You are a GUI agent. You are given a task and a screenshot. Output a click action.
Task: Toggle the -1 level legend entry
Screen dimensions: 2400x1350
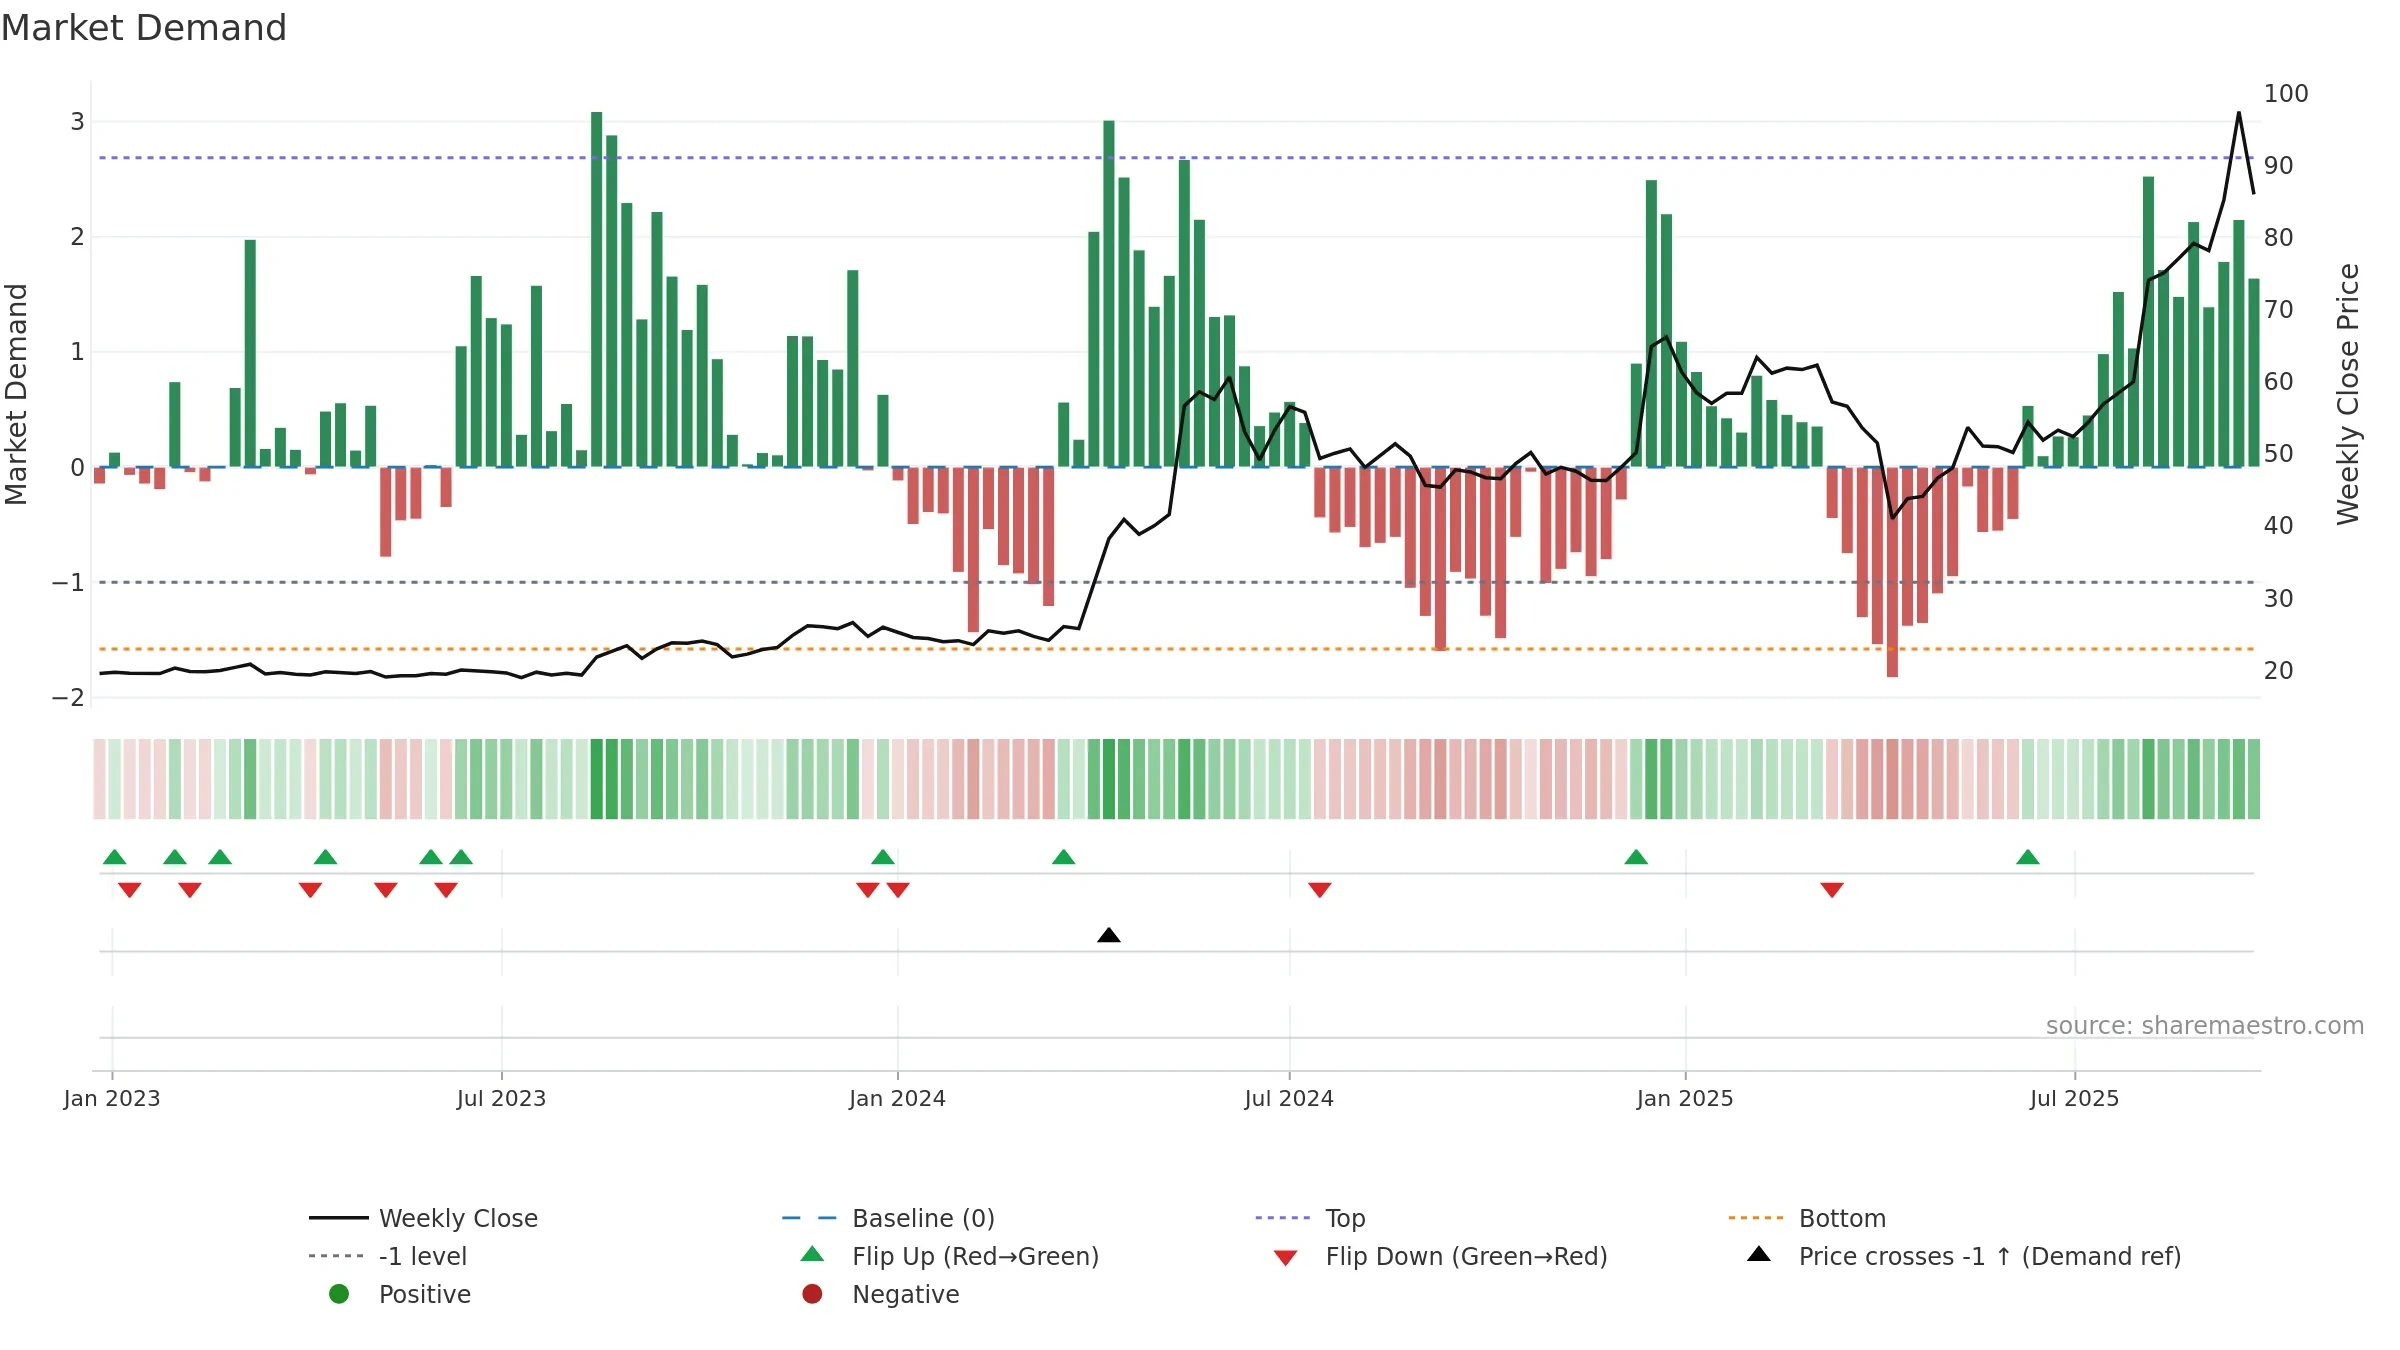[x=388, y=1256]
